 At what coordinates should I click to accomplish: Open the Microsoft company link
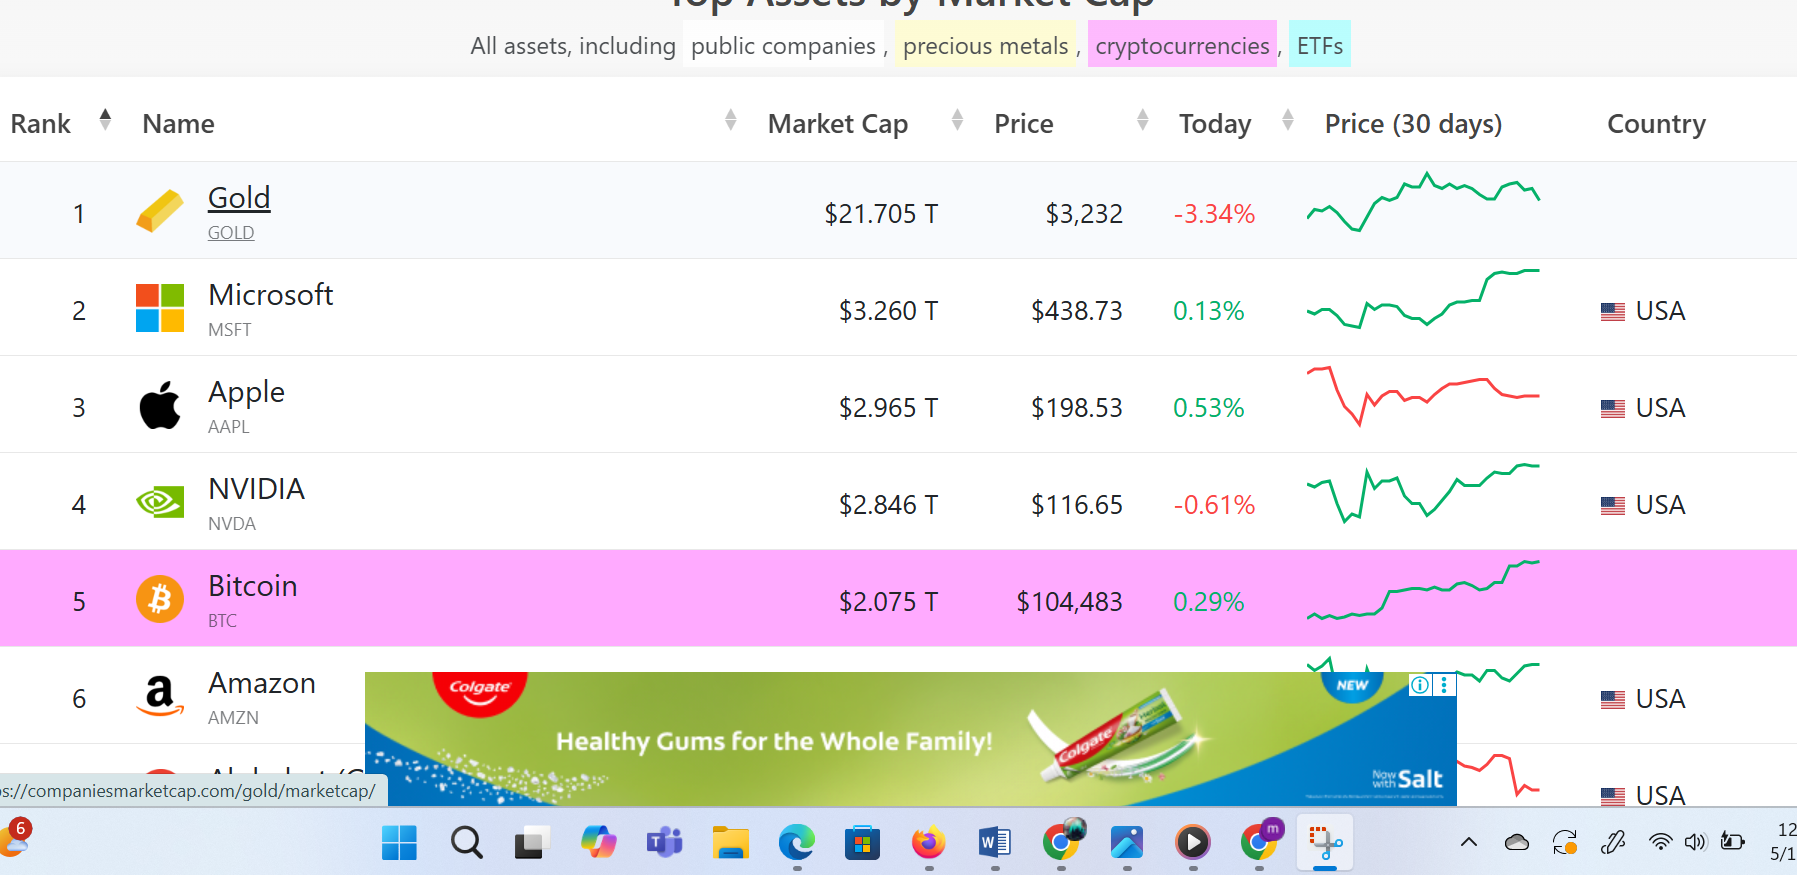coord(271,294)
